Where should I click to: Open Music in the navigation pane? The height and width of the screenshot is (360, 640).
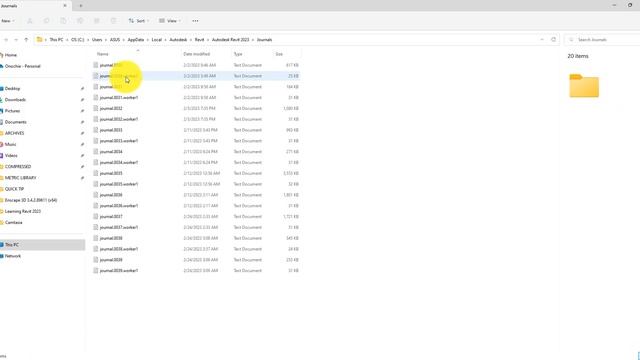[11, 144]
